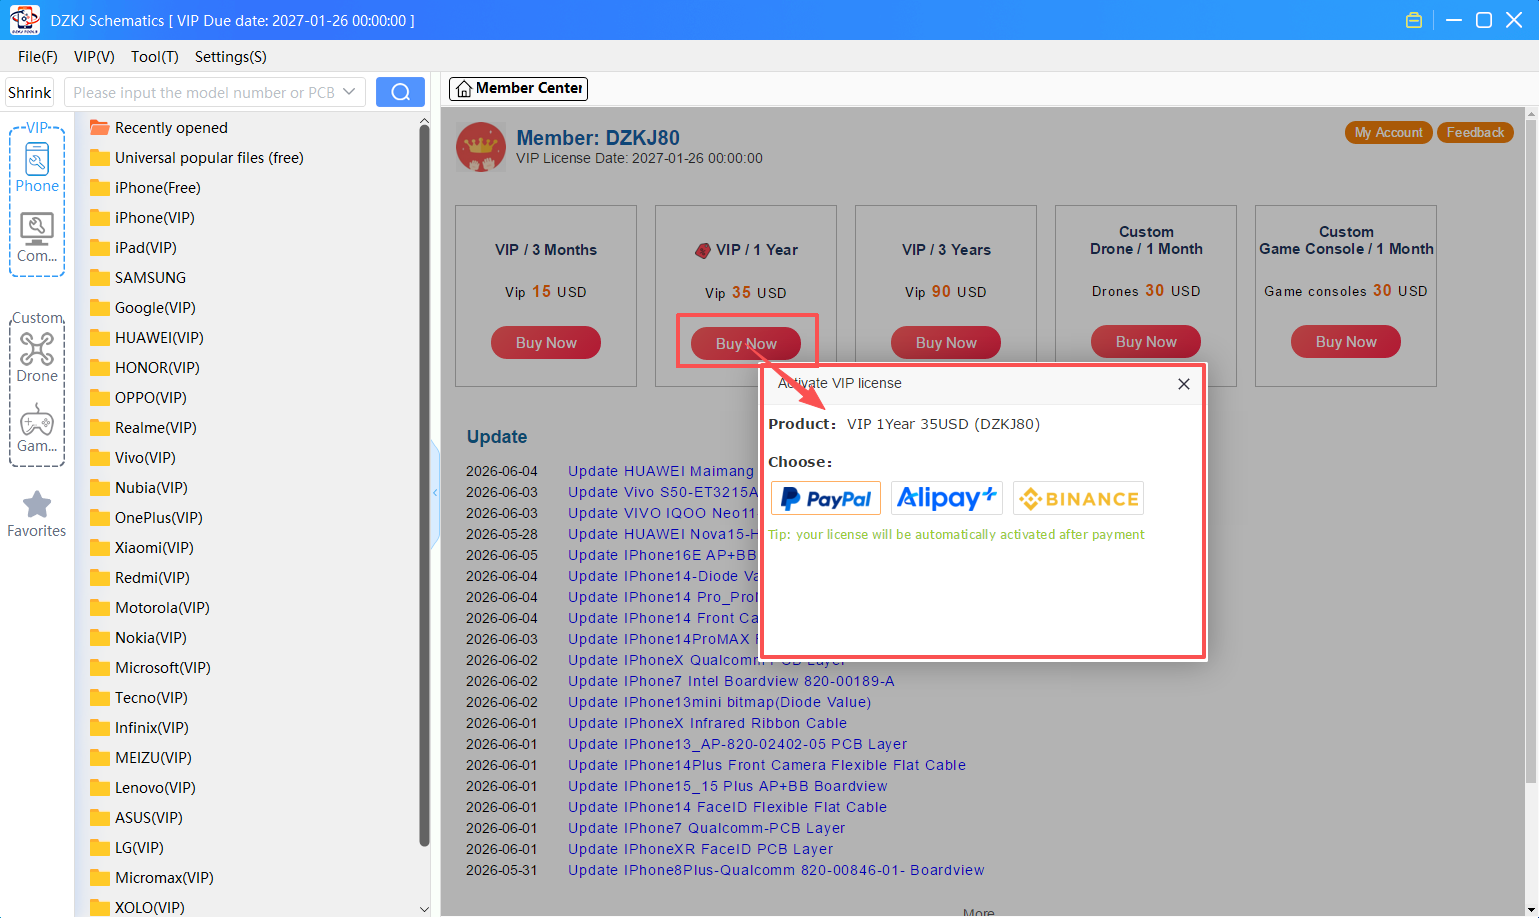Collapse the sidebar with splitter handle
Viewport: 1539px width, 918px height.
435,493
